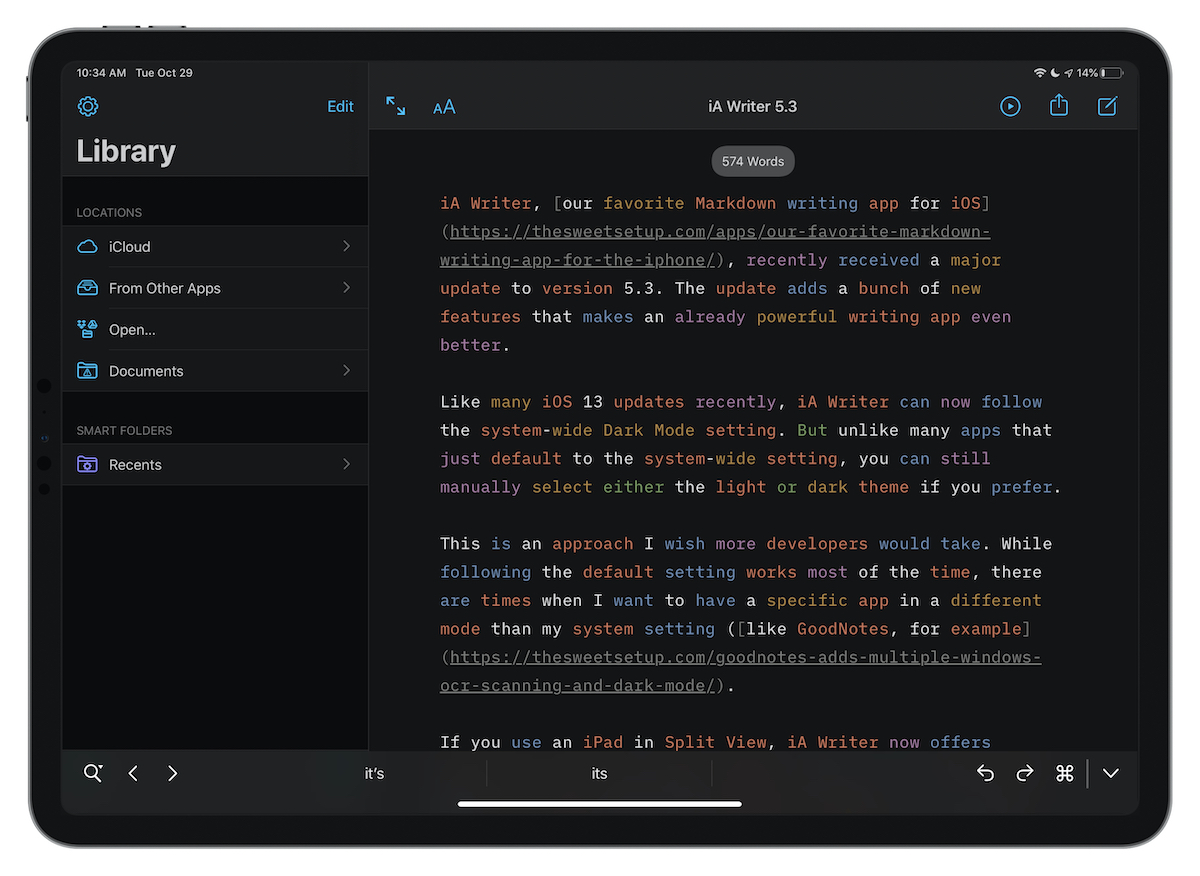Dismiss the keyboard with the down chevron
This screenshot has width=1200, height=876.
pos(1110,773)
